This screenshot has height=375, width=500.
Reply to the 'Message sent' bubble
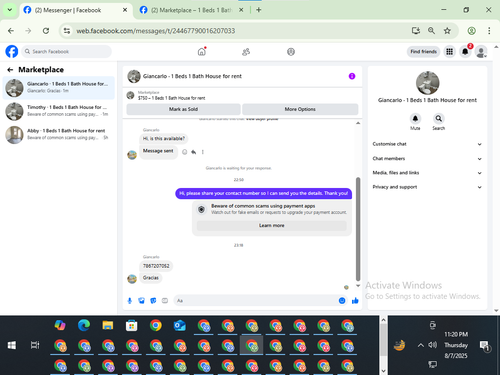[194, 152]
